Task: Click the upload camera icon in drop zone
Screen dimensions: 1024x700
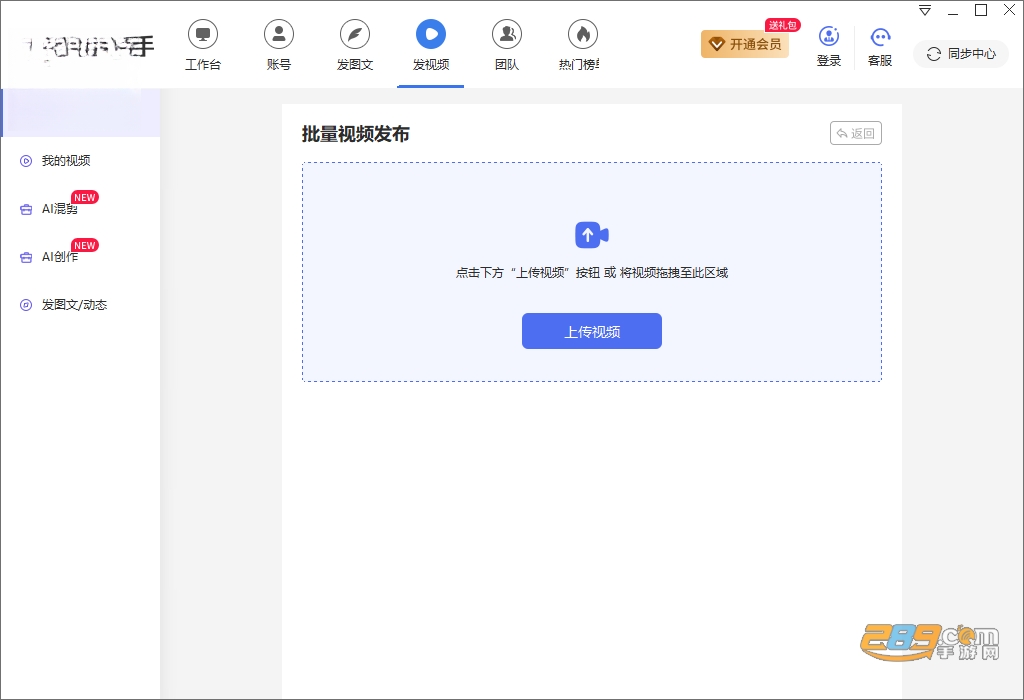Action: [x=592, y=235]
